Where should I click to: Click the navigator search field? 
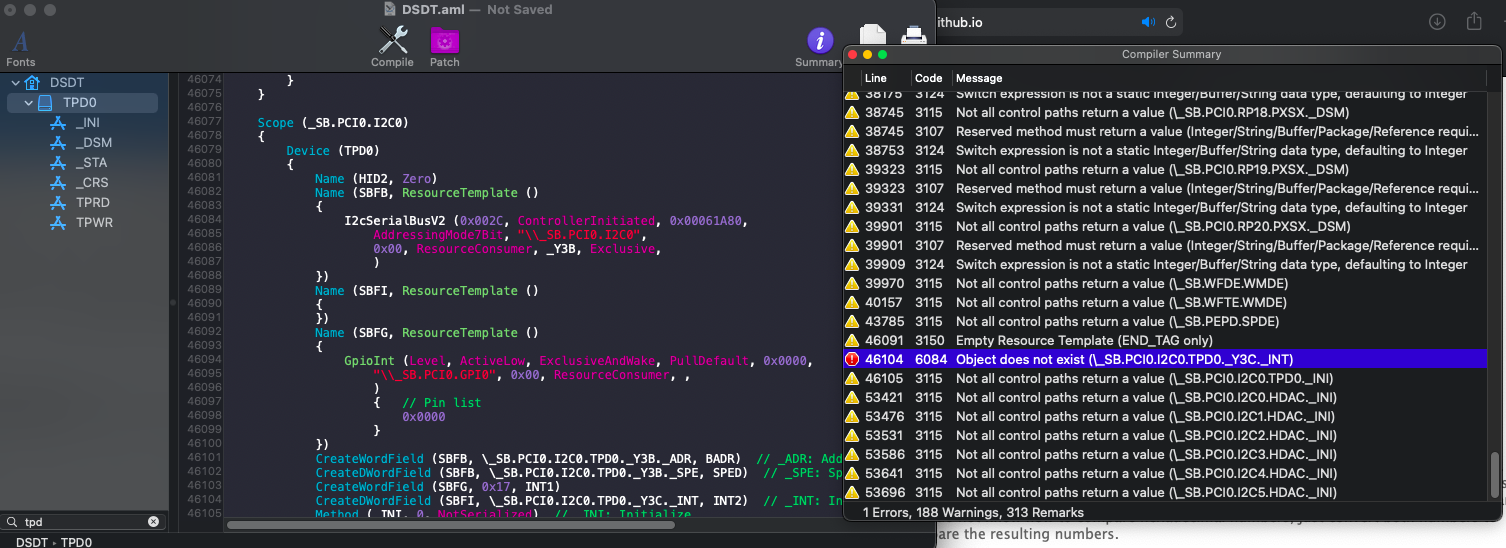coord(80,522)
